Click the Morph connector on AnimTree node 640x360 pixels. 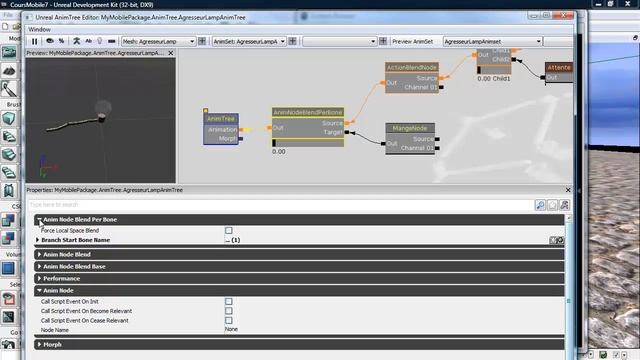(x=241, y=139)
